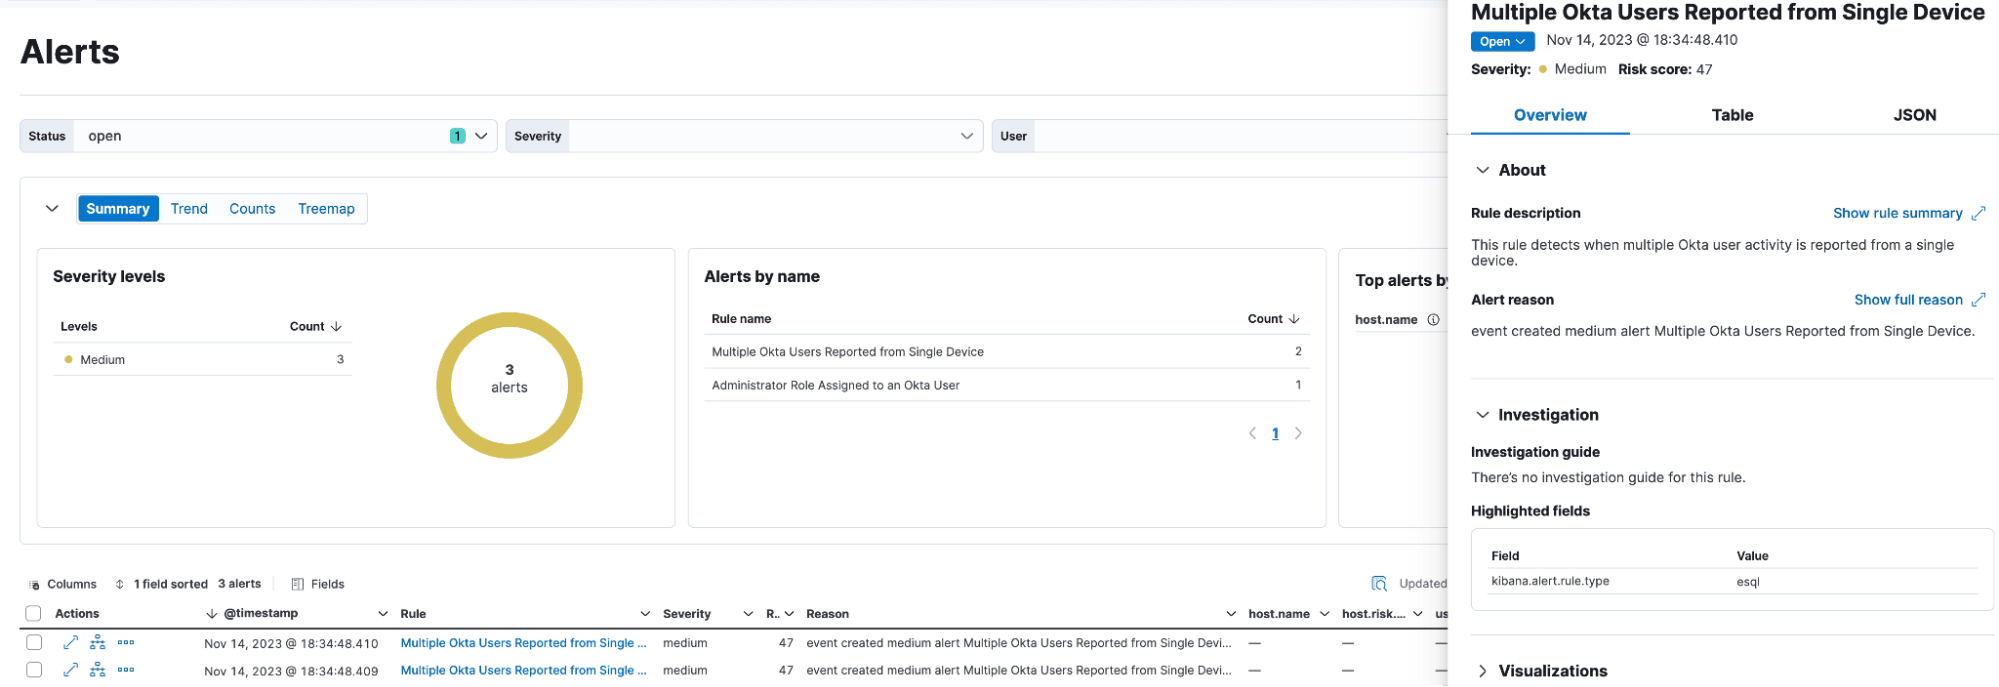Analyze event for the 18:34:48.410 alert
Viewport: 1999px width, 687px height.
(x=97, y=643)
